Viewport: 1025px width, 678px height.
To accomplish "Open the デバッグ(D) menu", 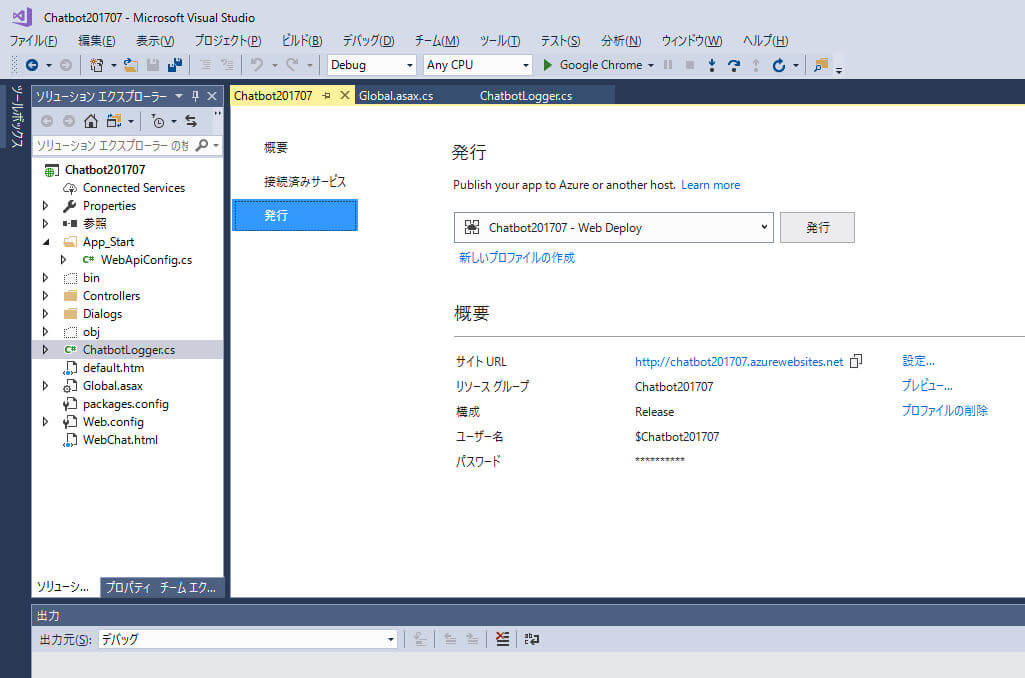I will click(369, 41).
